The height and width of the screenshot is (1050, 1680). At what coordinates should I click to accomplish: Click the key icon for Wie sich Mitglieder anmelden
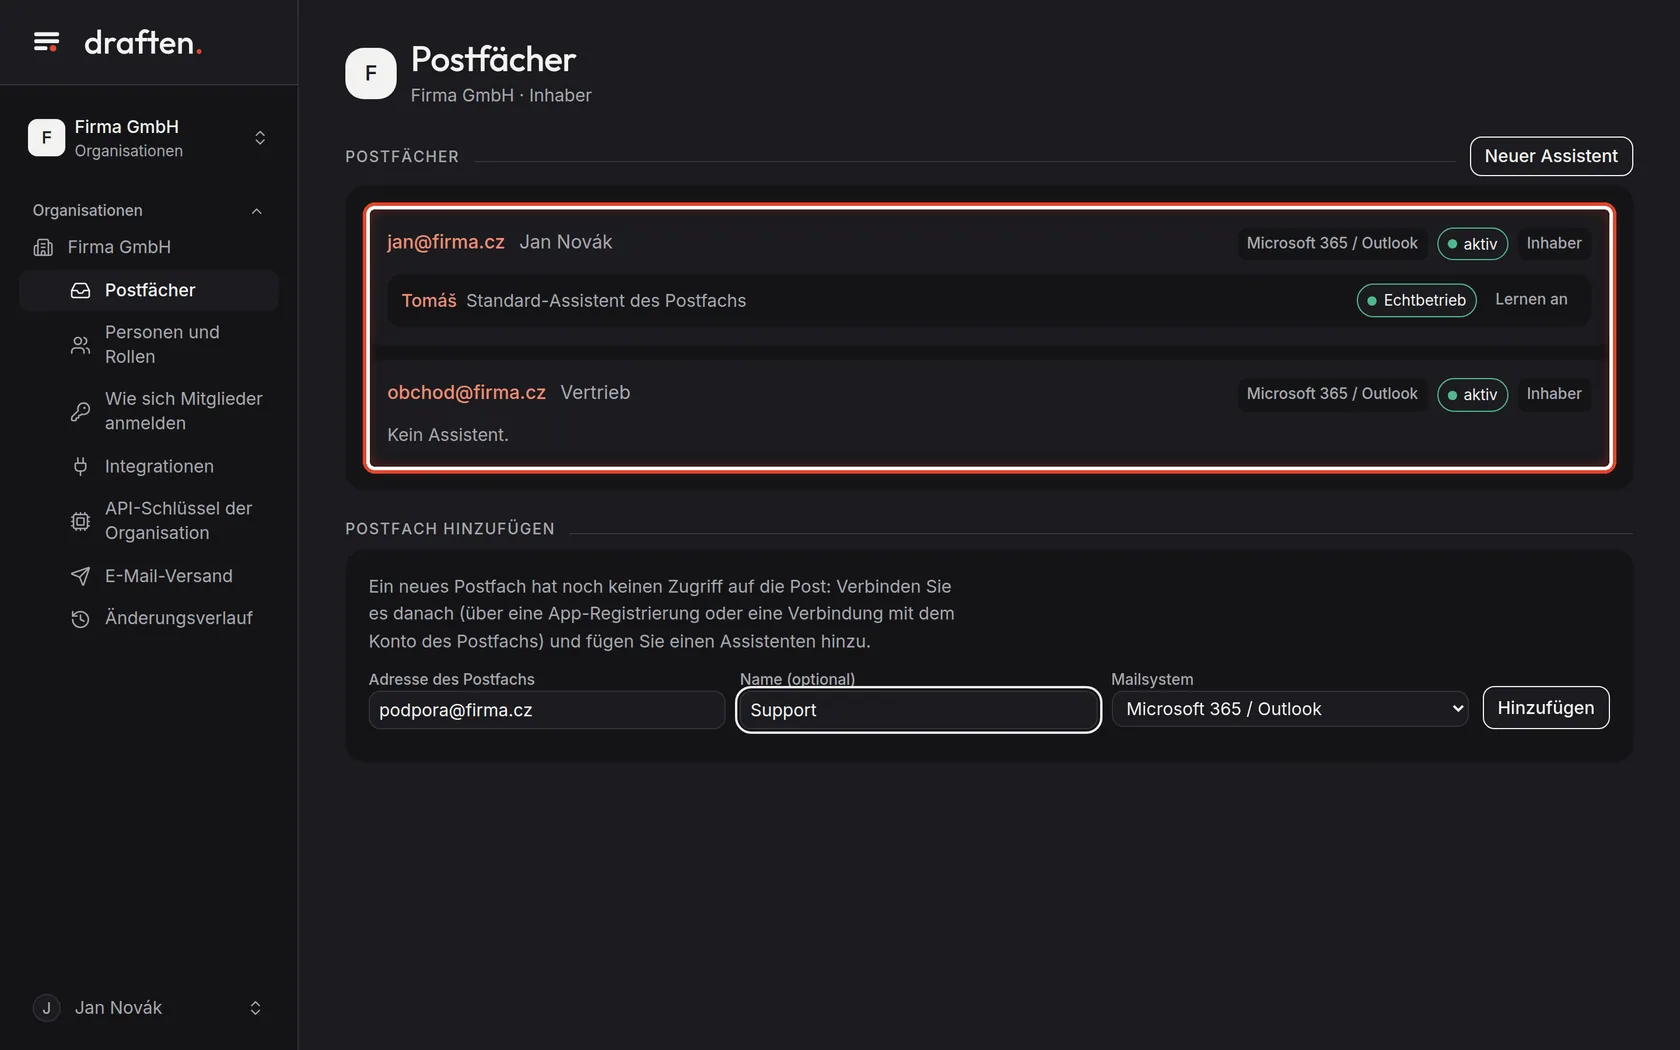coord(80,411)
